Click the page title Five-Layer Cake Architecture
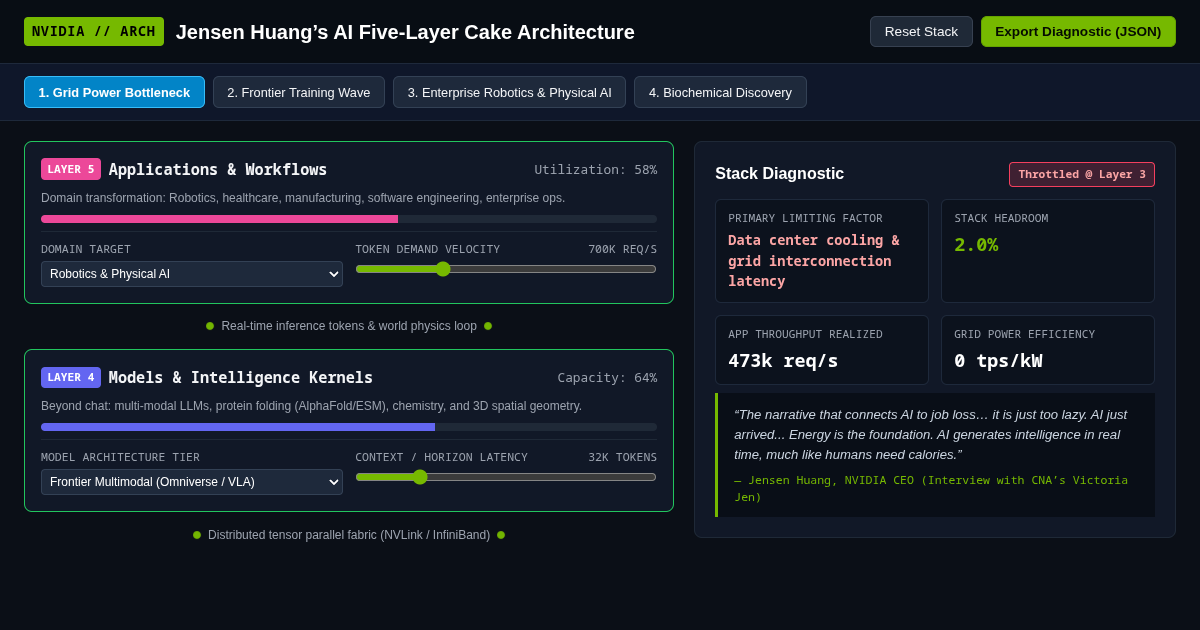 pyautogui.click(x=405, y=32)
